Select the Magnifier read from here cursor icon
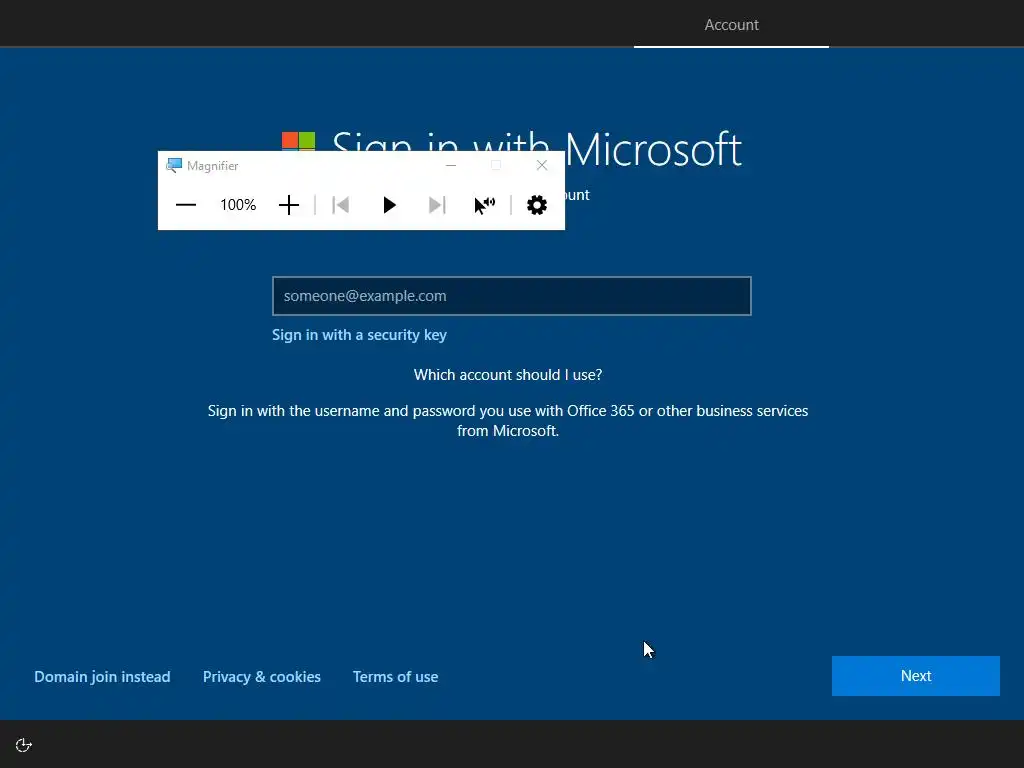 (485, 205)
